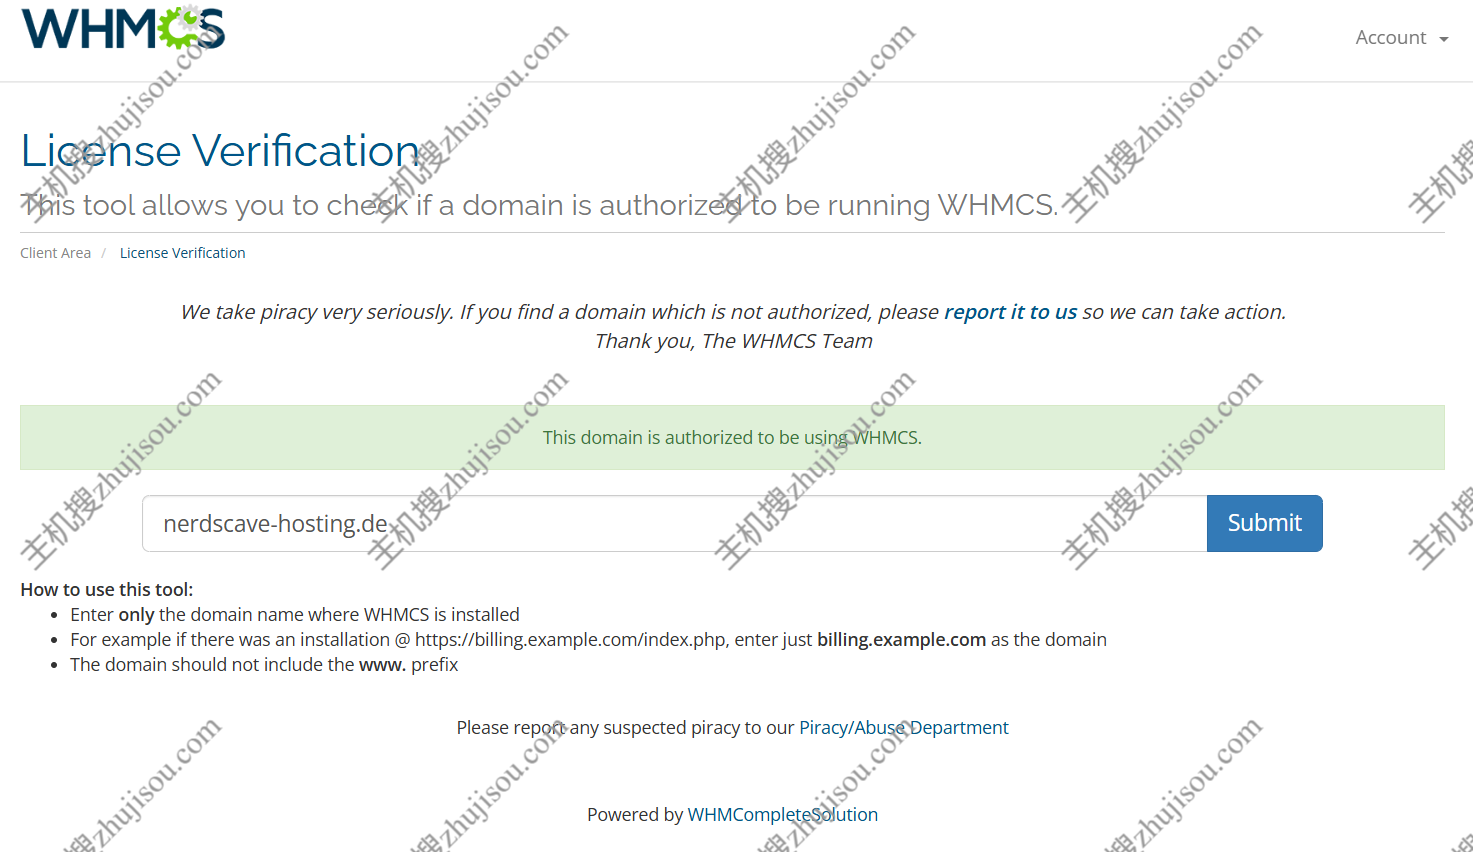Click 'Enter only the domain name' instruction
Screen dimensions: 1473x852
[295, 615]
